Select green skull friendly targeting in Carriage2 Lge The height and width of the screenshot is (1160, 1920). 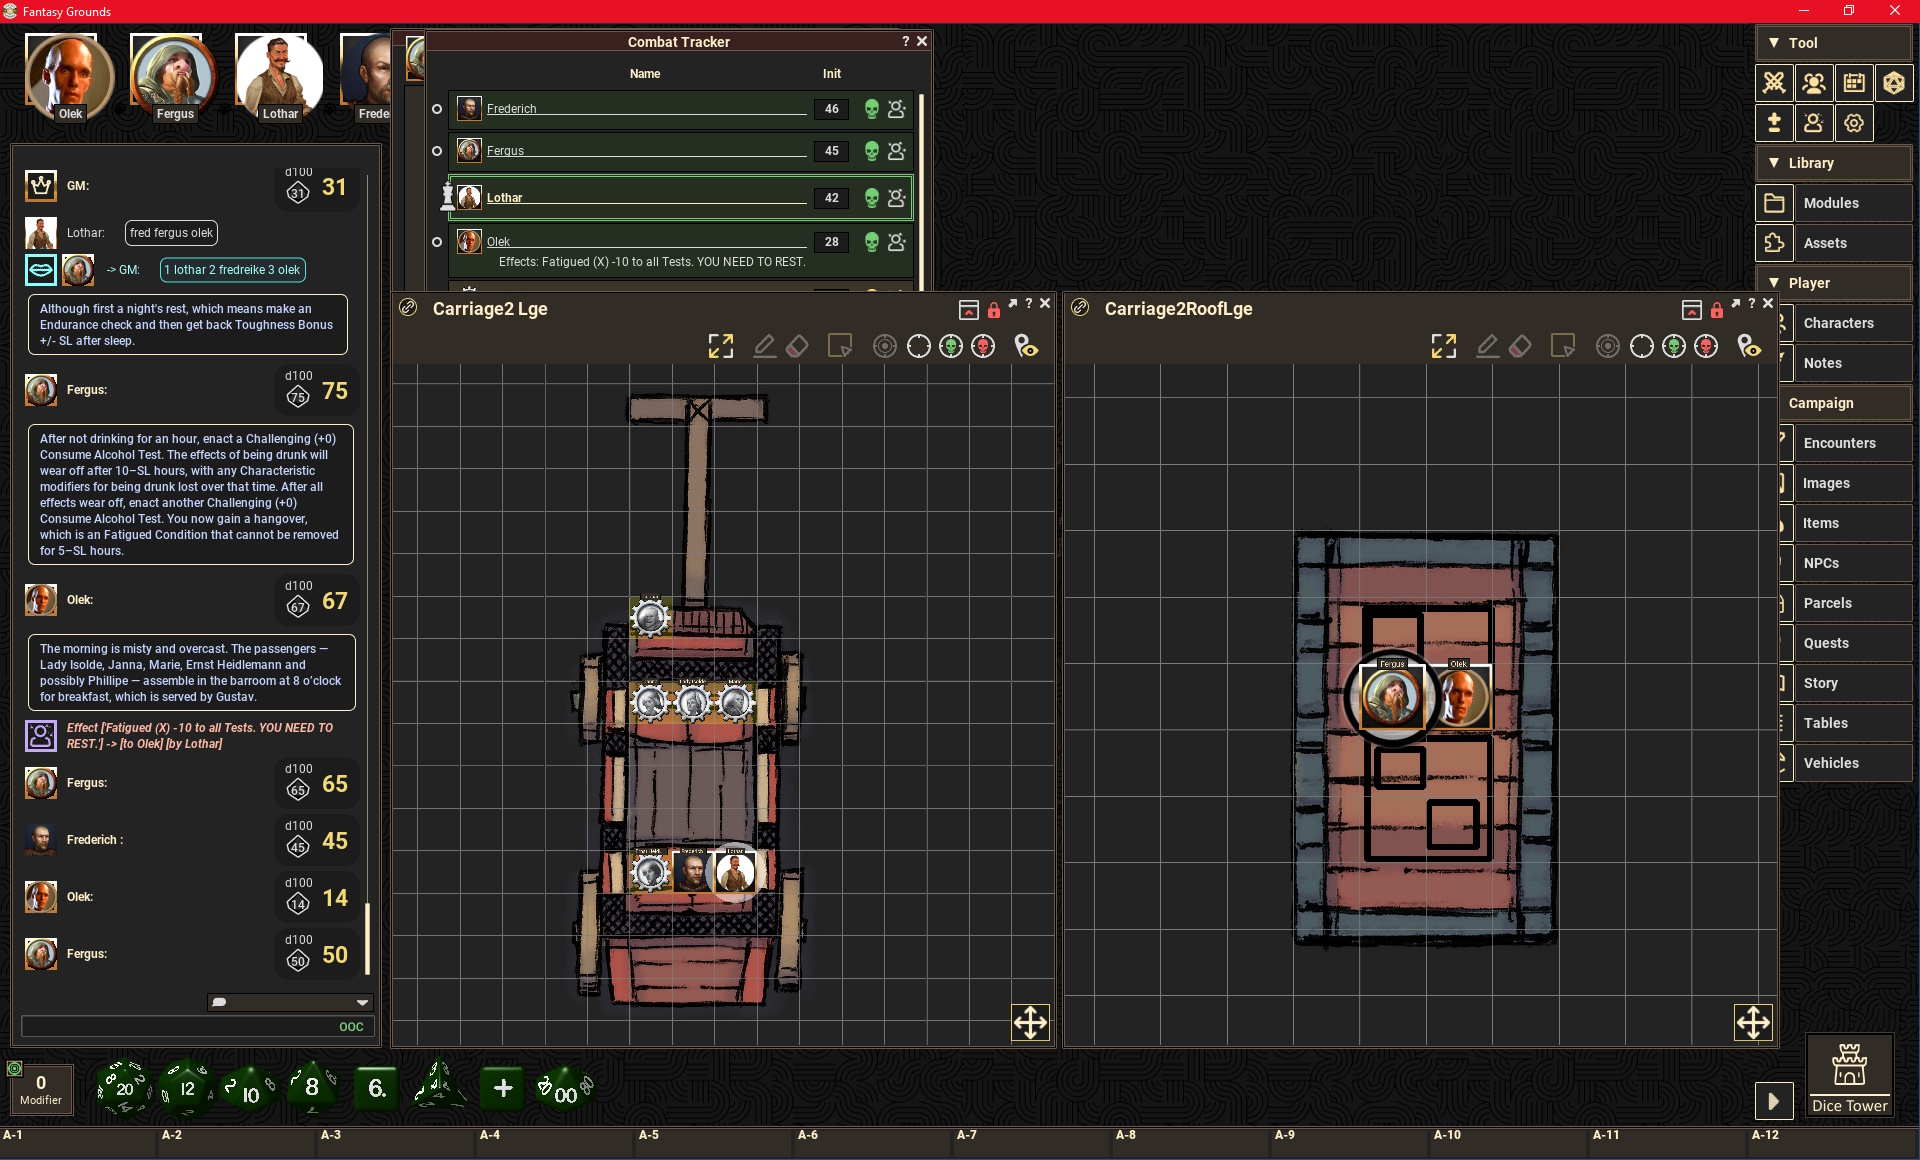(951, 346)
